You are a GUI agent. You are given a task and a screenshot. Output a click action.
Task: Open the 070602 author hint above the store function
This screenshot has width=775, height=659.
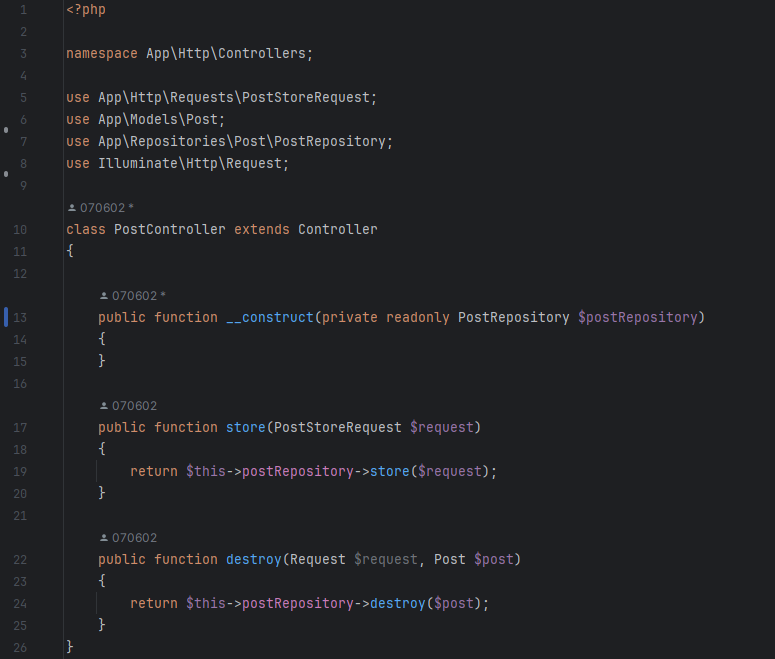[x=134, y=406]
